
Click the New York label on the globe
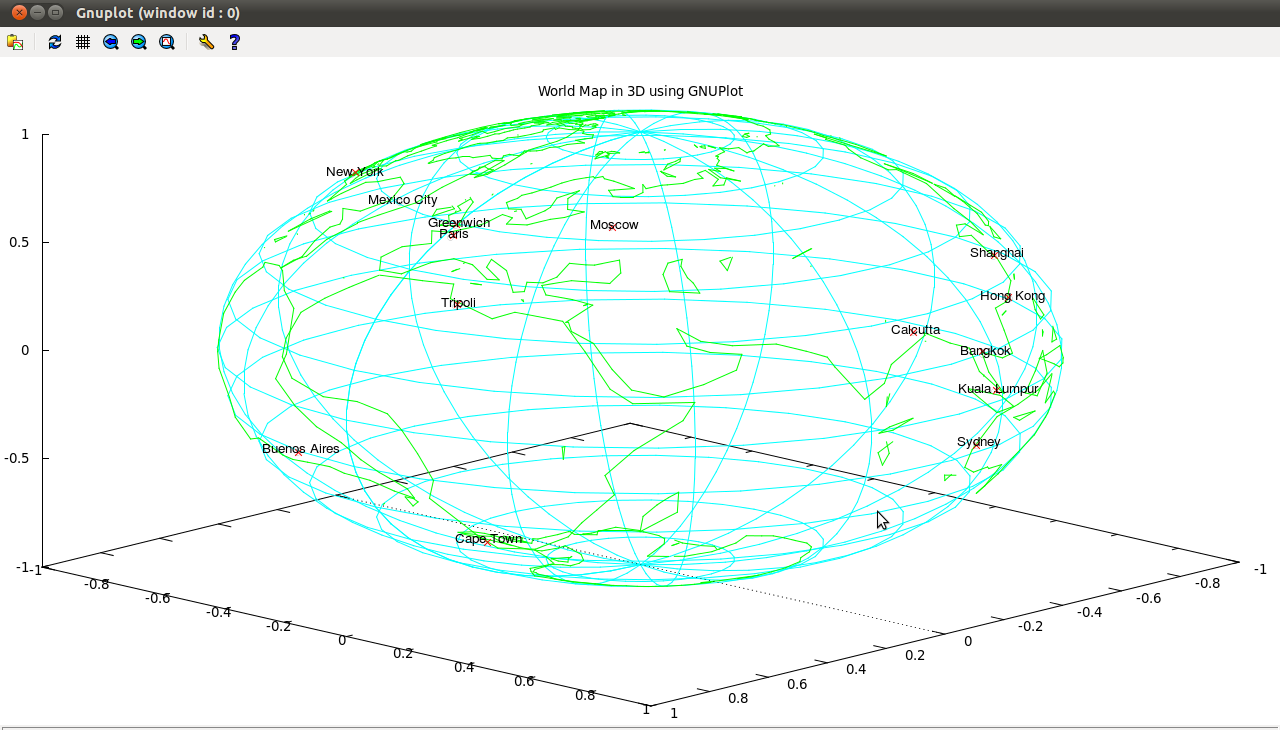pyautogui.click(x=353, y=171)
